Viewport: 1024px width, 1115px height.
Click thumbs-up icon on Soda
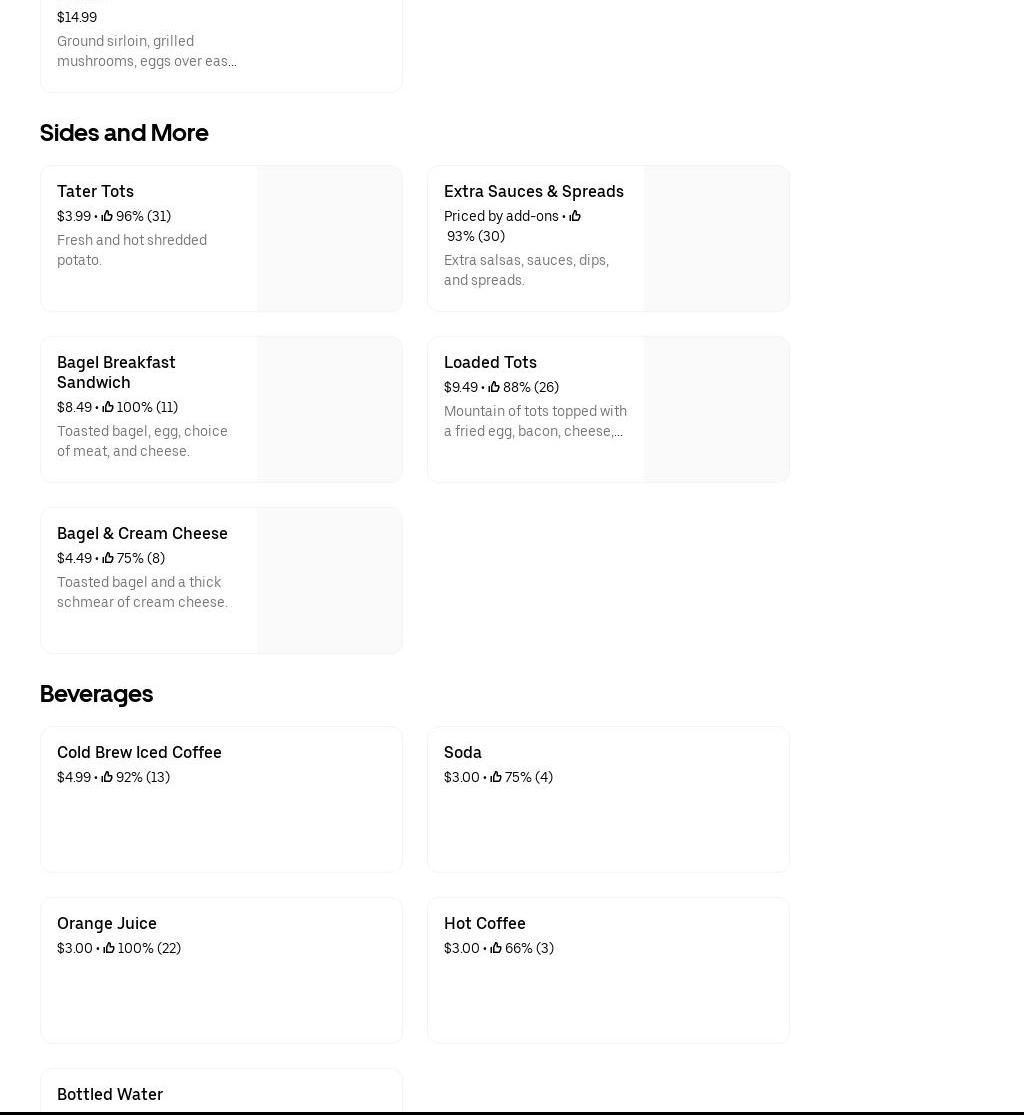496,777
